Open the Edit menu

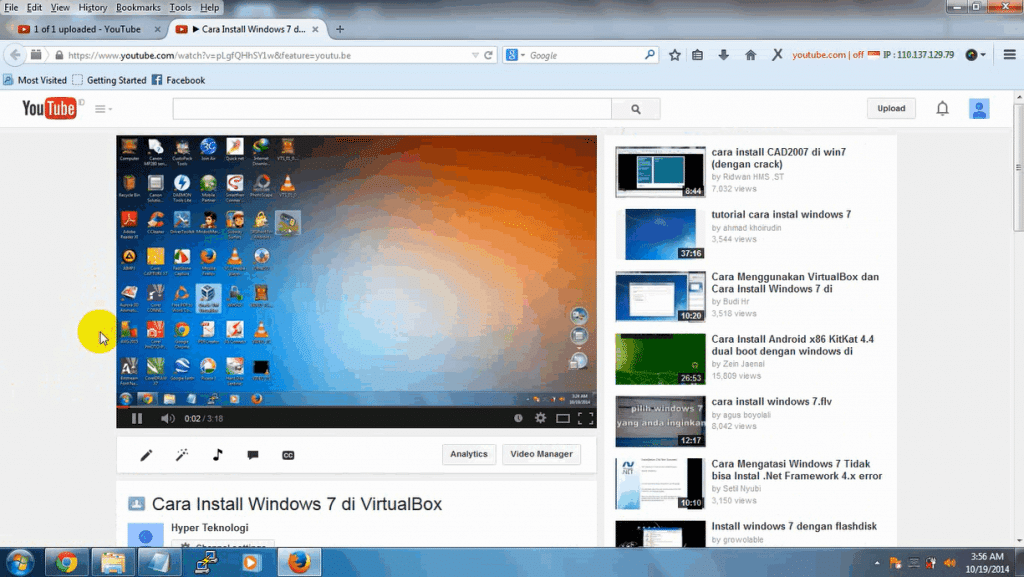click(34, 8)
